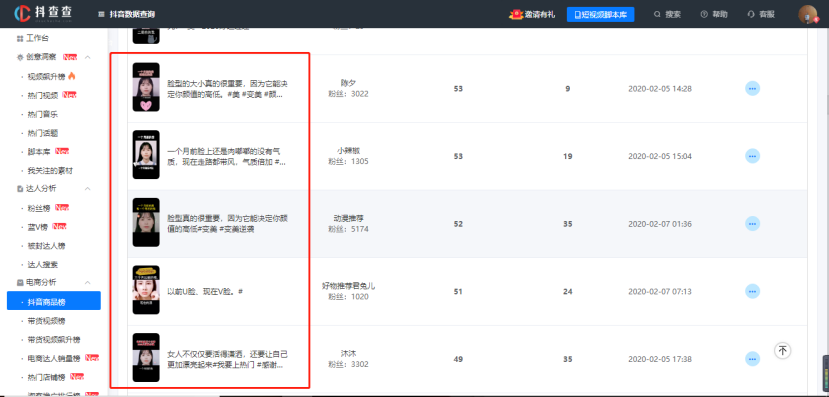
Task: Open 搜索 in the top bar
Action: (x=667, y=15)
